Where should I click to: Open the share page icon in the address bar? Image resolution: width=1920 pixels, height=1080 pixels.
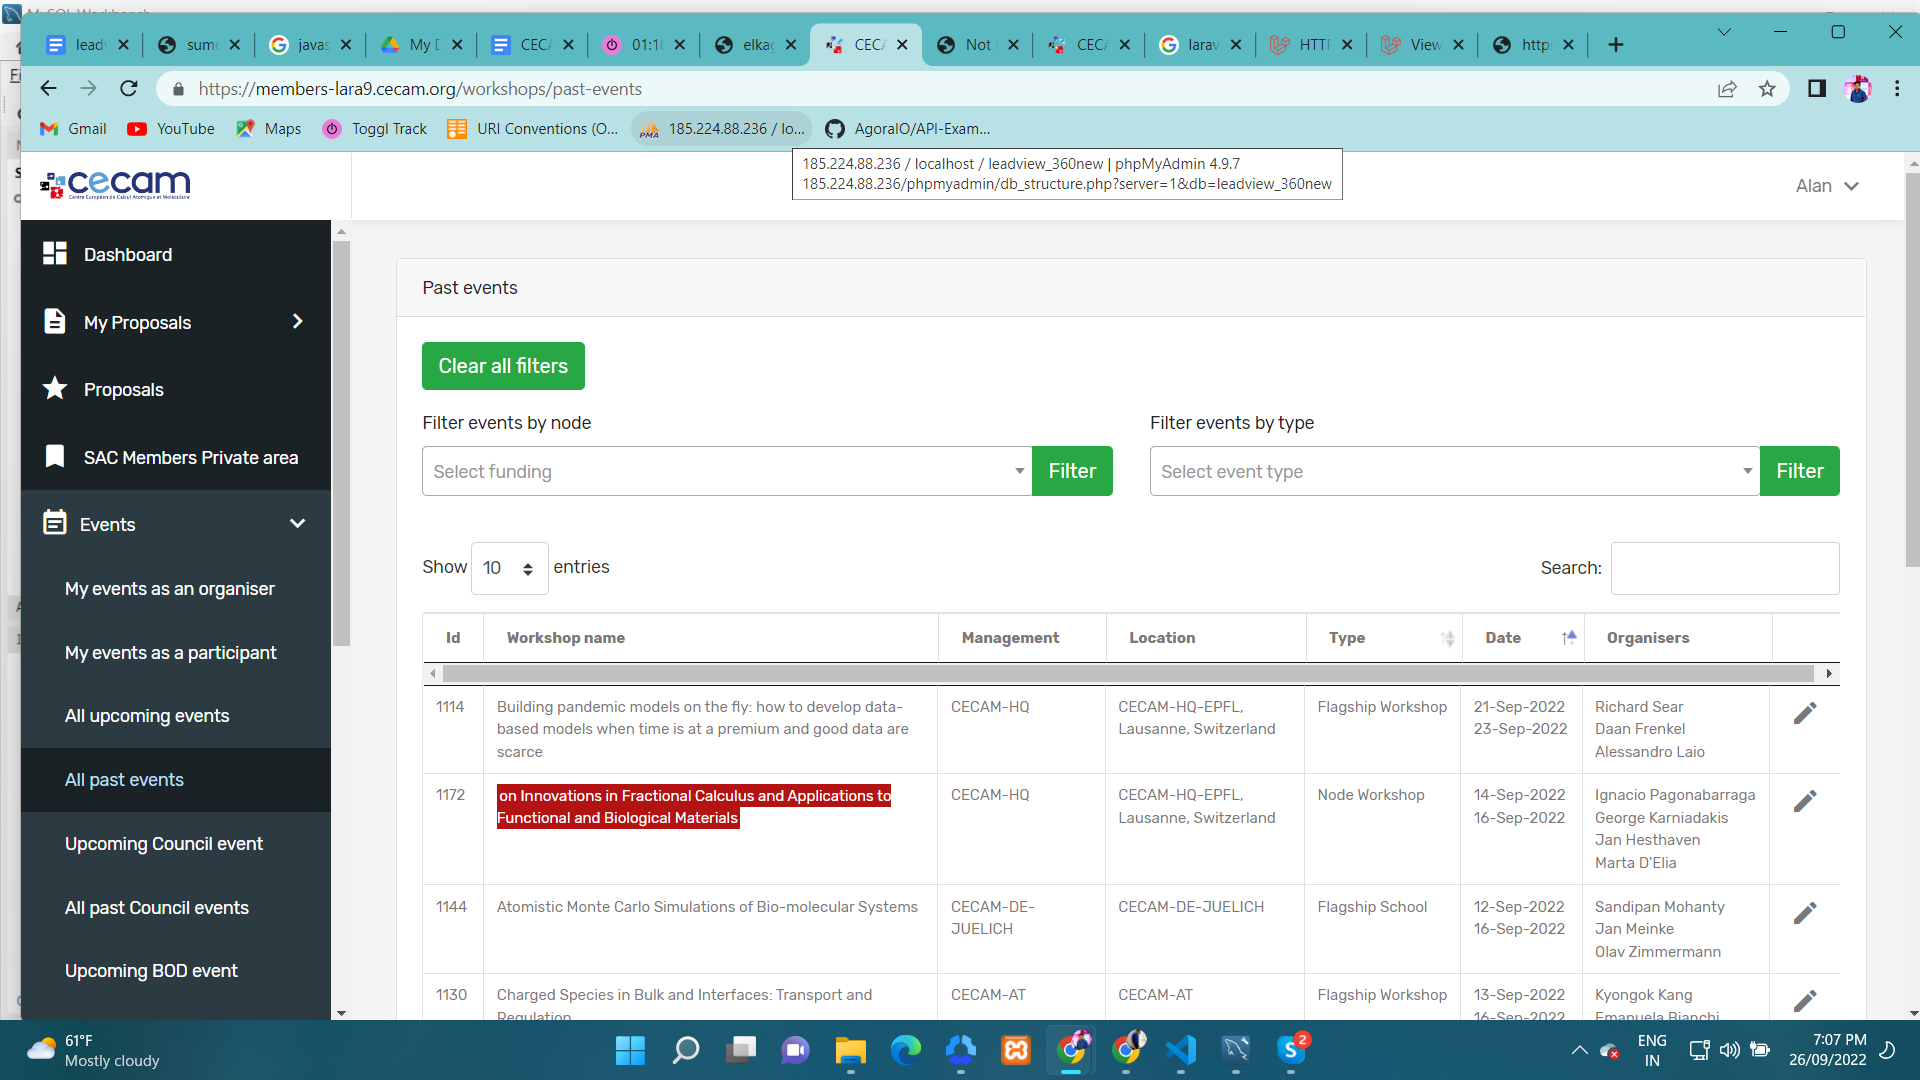coord(1727,89)
